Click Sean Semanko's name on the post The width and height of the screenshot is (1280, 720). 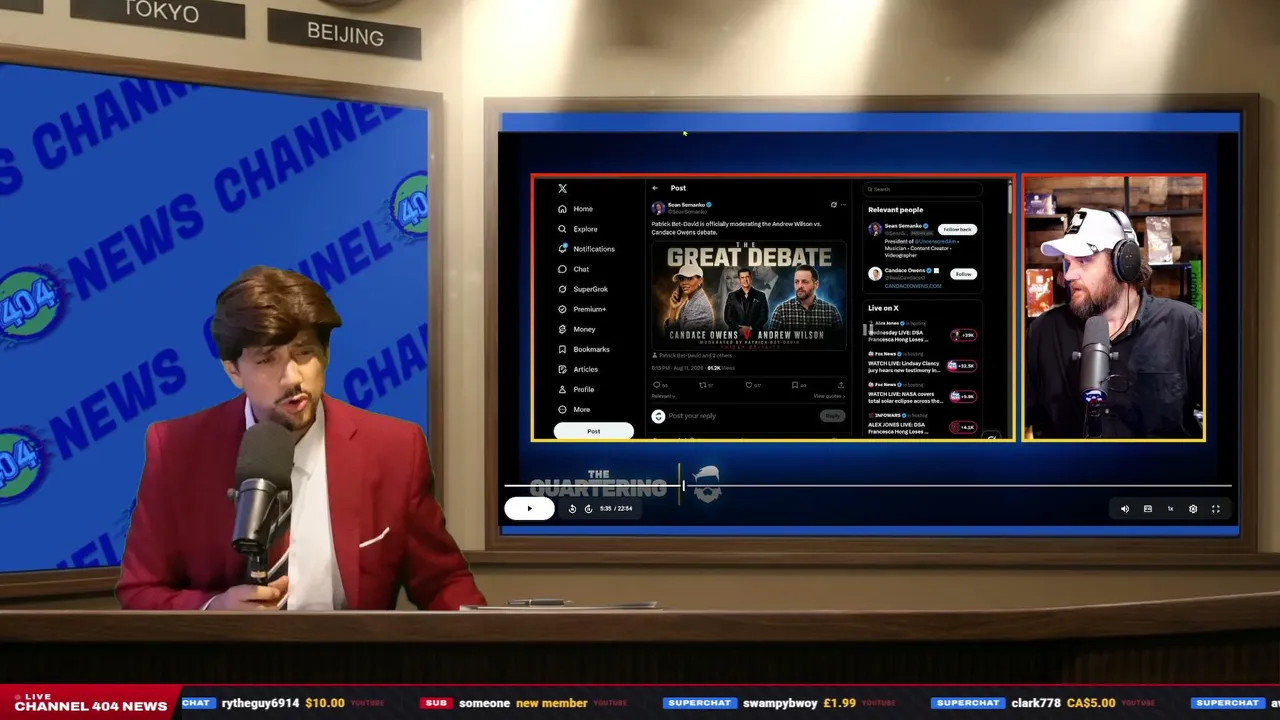pyautogui.click(x=686, y=204)
